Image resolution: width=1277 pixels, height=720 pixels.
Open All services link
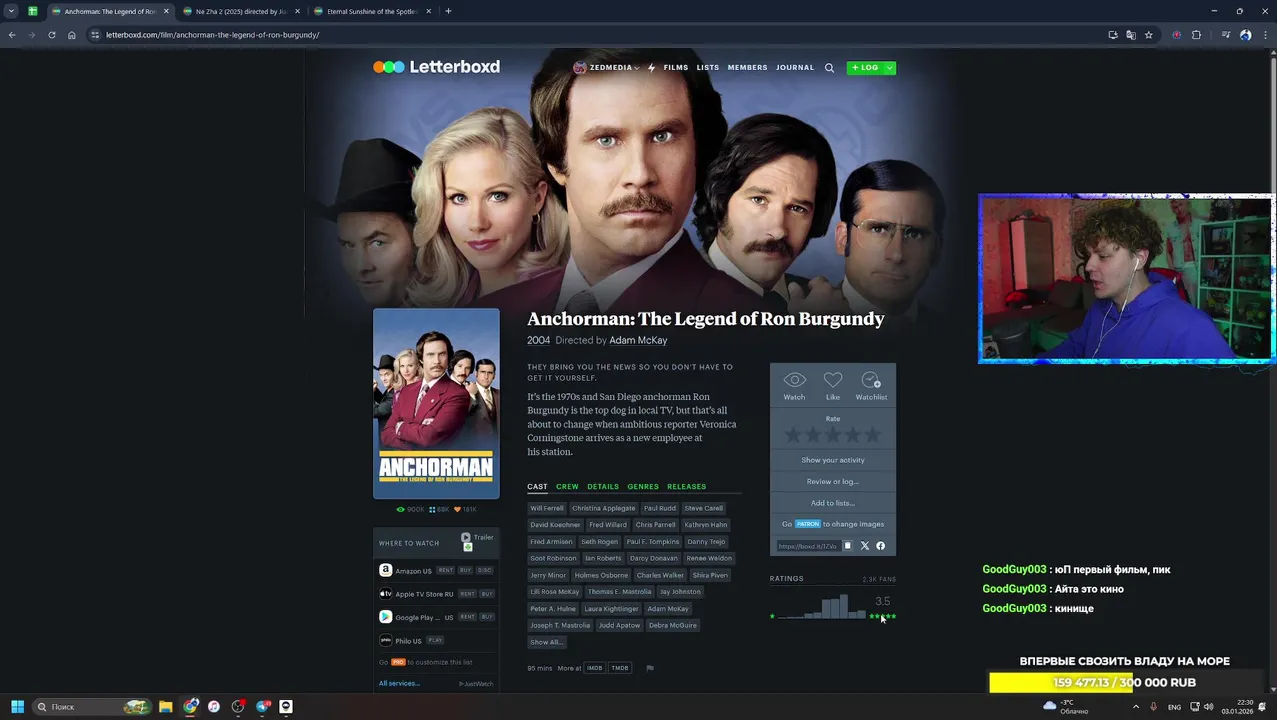tap(399, 683)
